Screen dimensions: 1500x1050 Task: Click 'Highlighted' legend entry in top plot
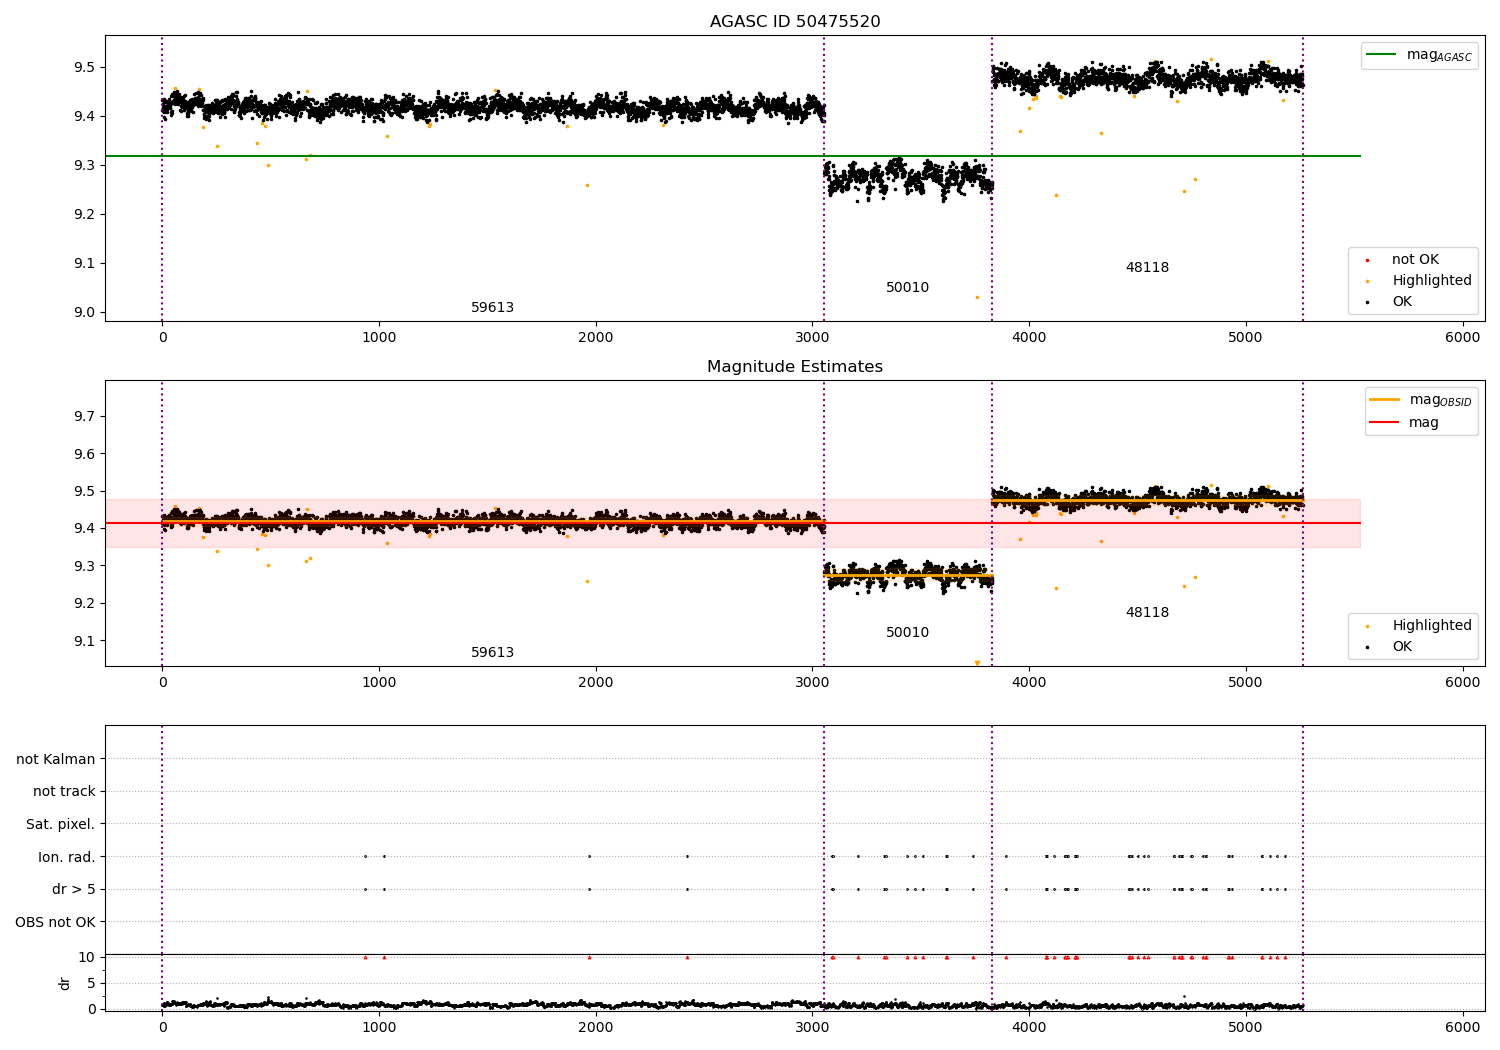click(x=1419, y=281)
